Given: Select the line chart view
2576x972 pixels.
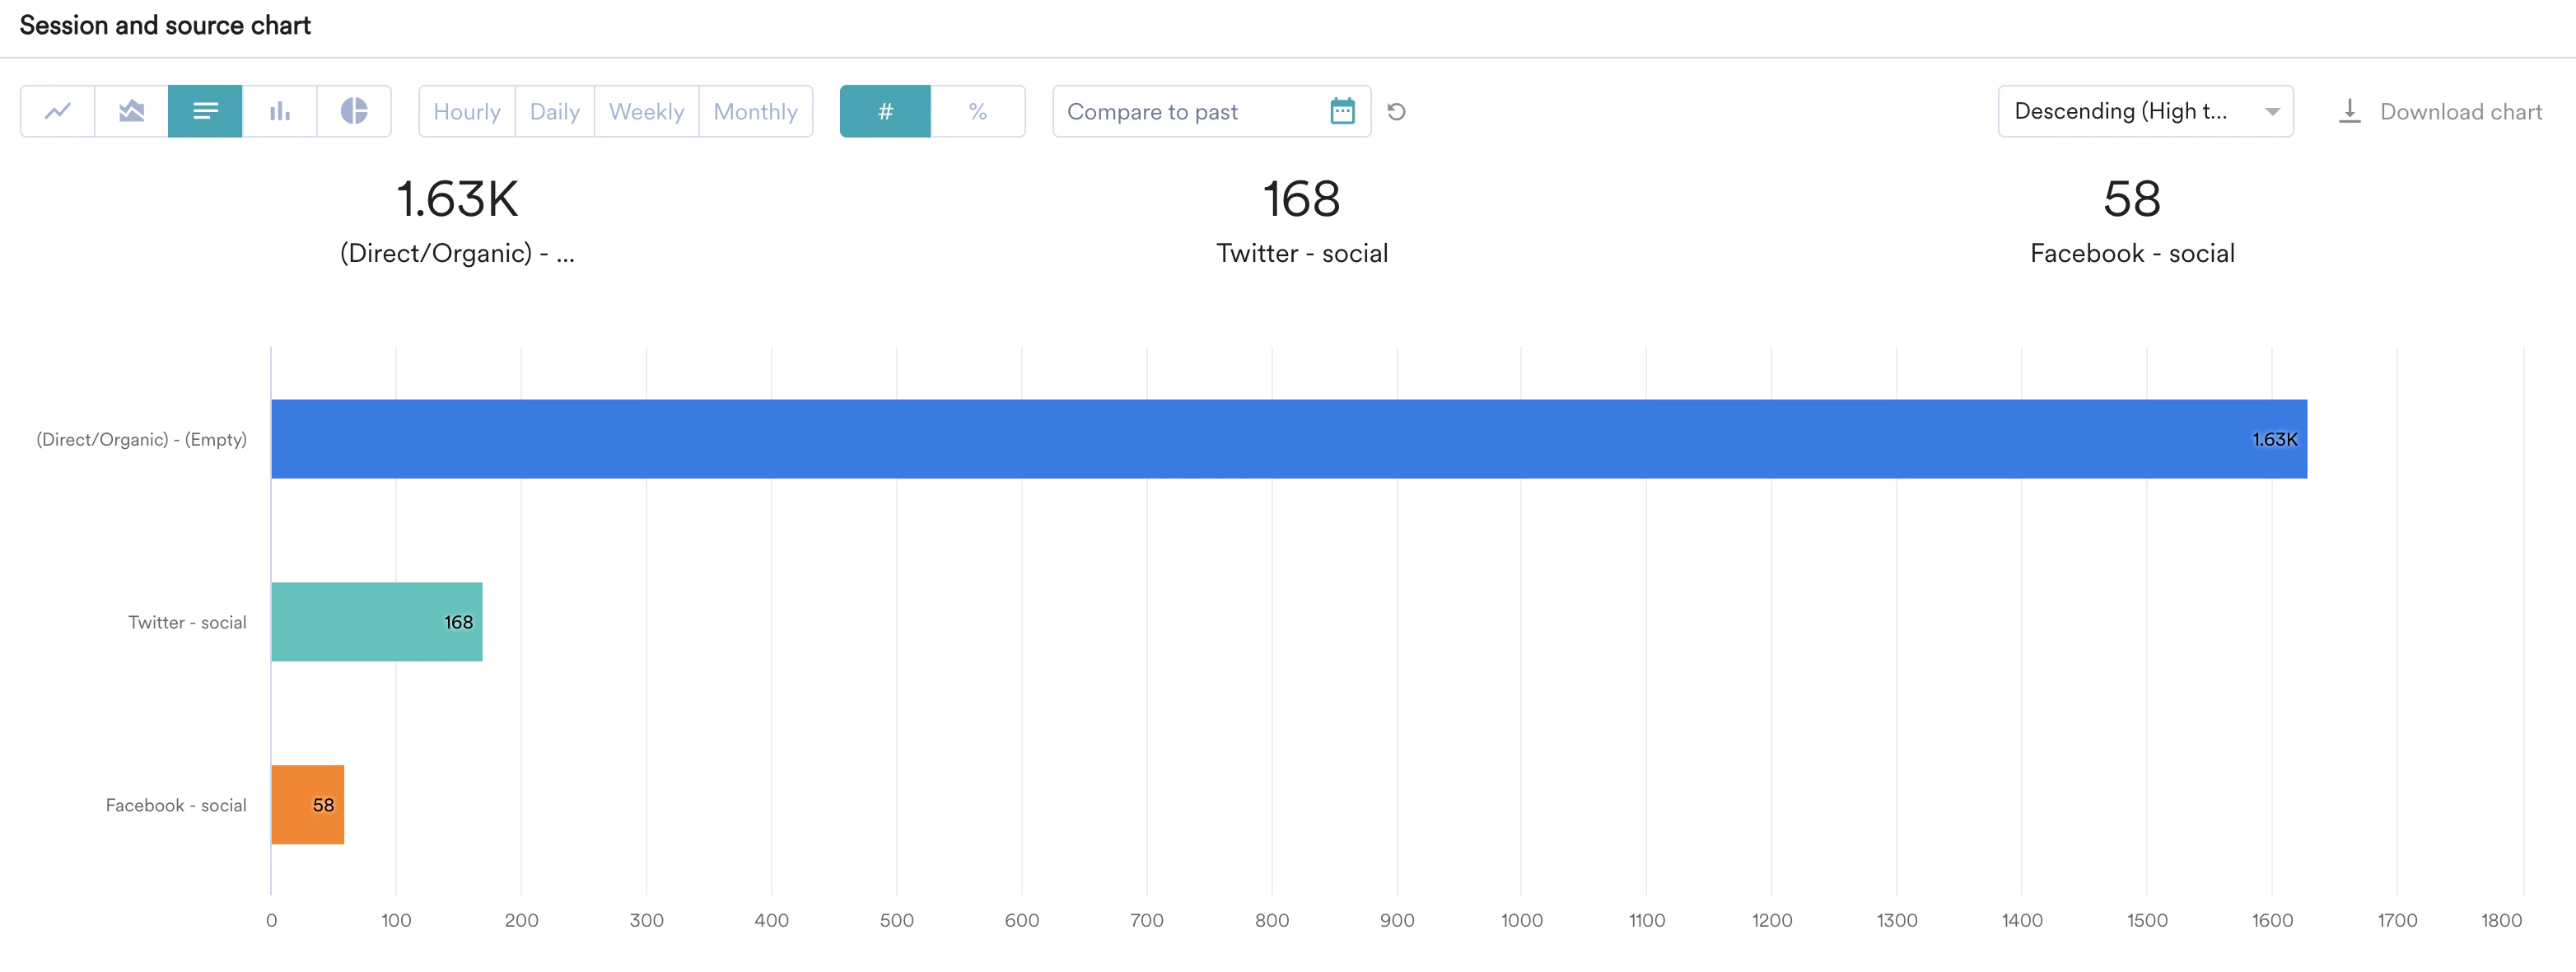Looking at the screenshot, I should click(x=57, y=111).
